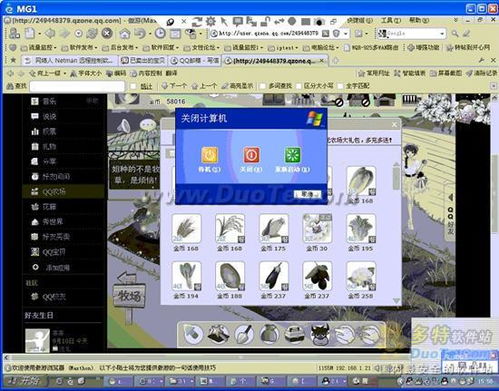Screen dimensions: 499x391
Task: Tick the 区分大小写 checkbox
Action: (299, 86)
